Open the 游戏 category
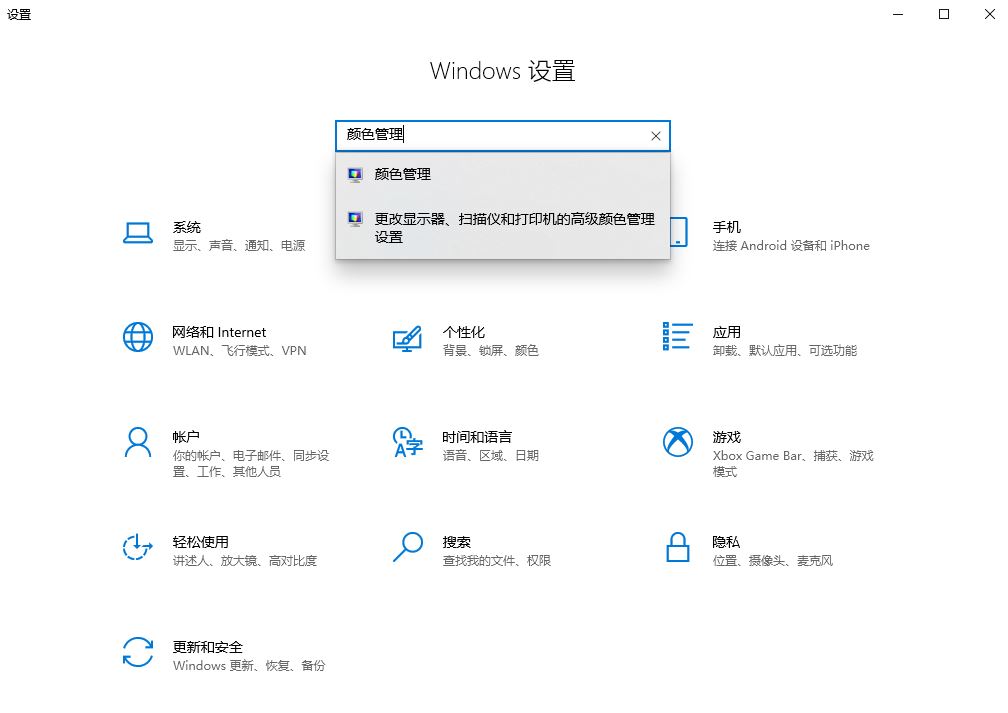The width and height of the screenshot is (1008, 713). 726,437
